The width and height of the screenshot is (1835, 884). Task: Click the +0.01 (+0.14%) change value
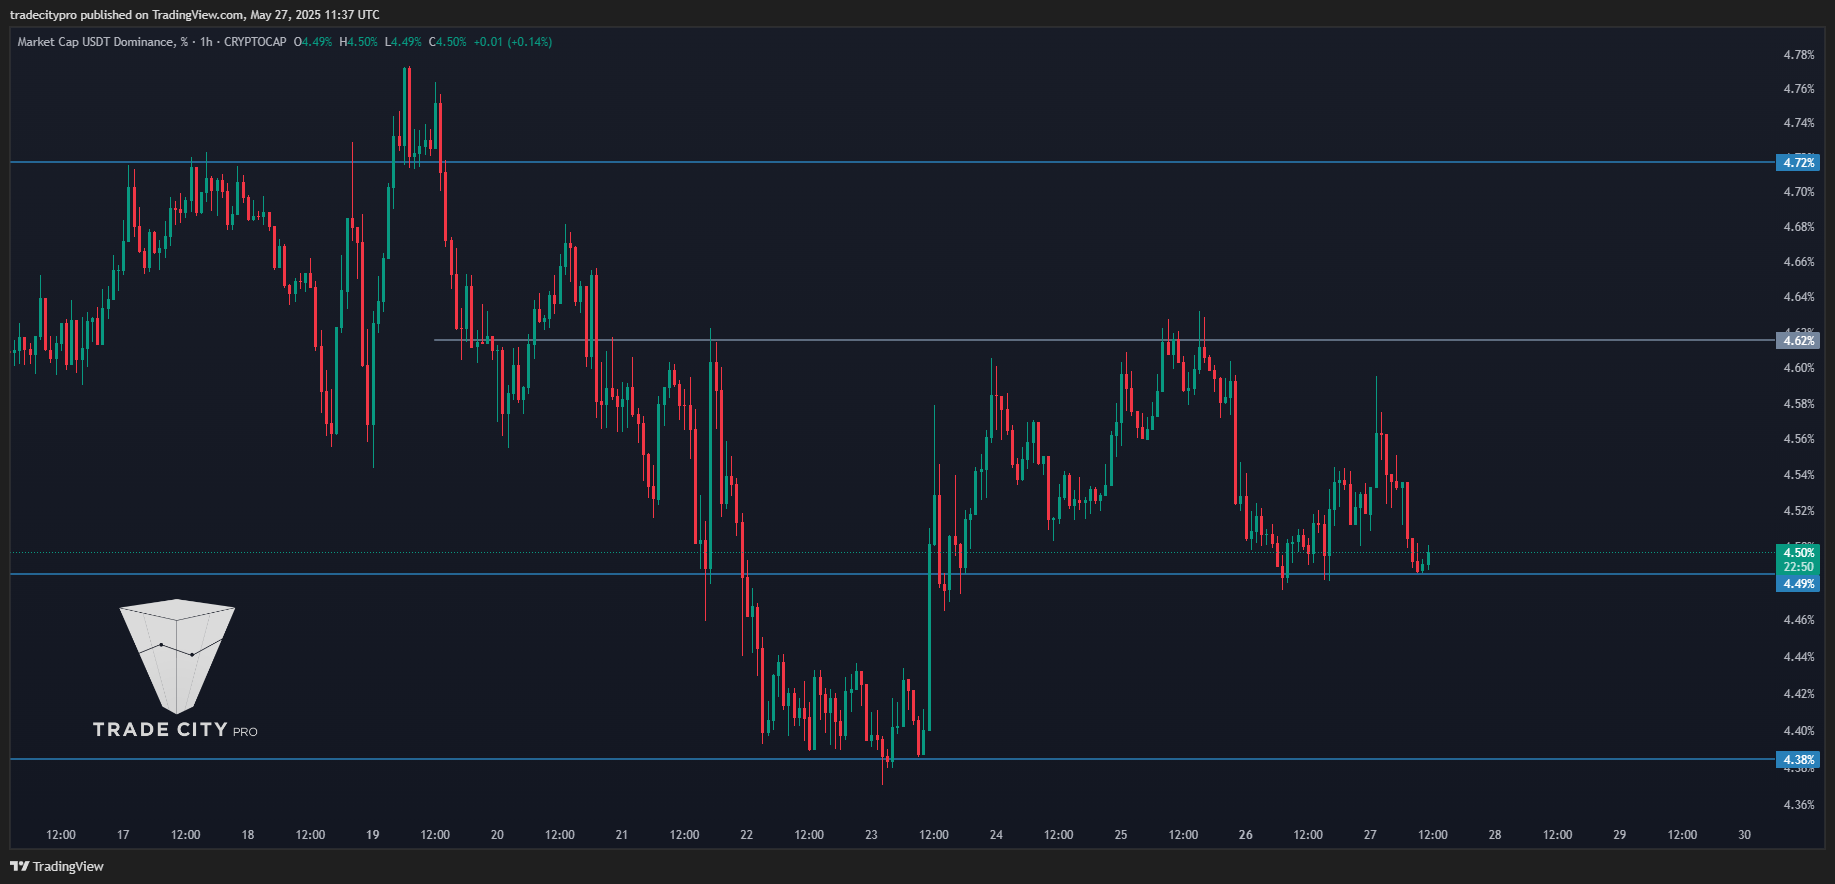513,42
